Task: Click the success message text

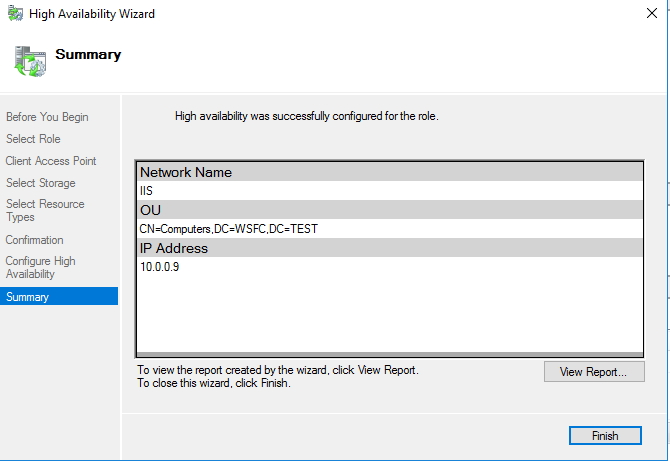Action: [x=307, y=117]
